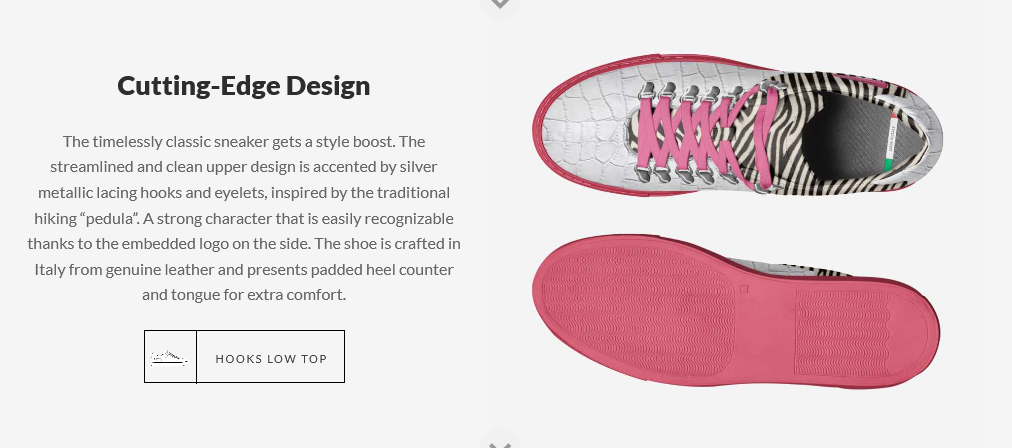Click a silver lacing hook on the sneaker
The image size is (1012, 448).
[x=645, y=92]
